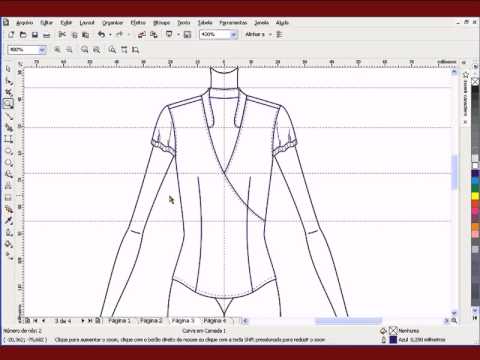480x360 pixels.
Task: Select the Zoom tool in toolbox
Action: tap(8, 104)
